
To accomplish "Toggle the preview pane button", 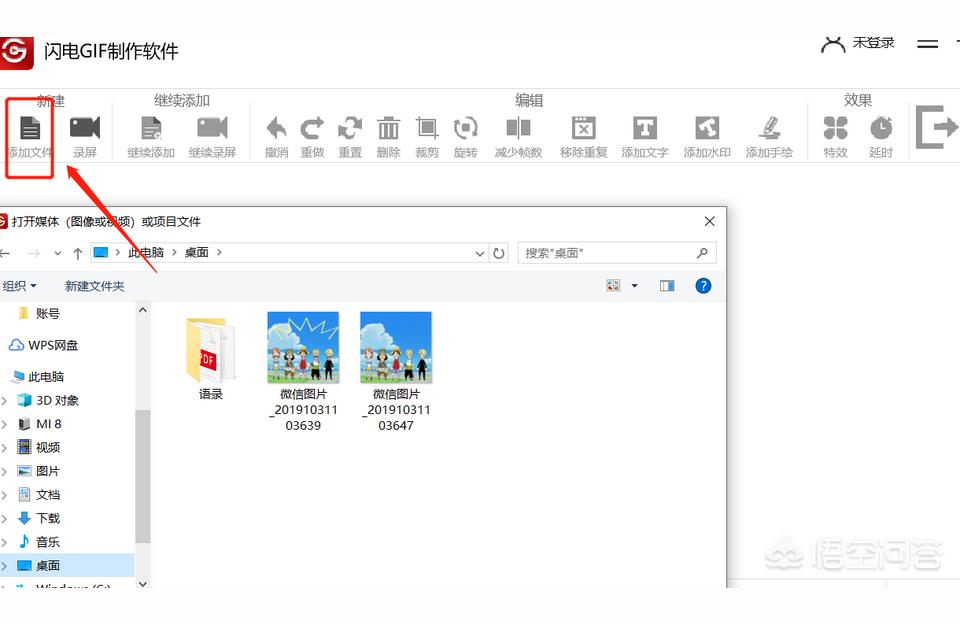I will 667,286.
